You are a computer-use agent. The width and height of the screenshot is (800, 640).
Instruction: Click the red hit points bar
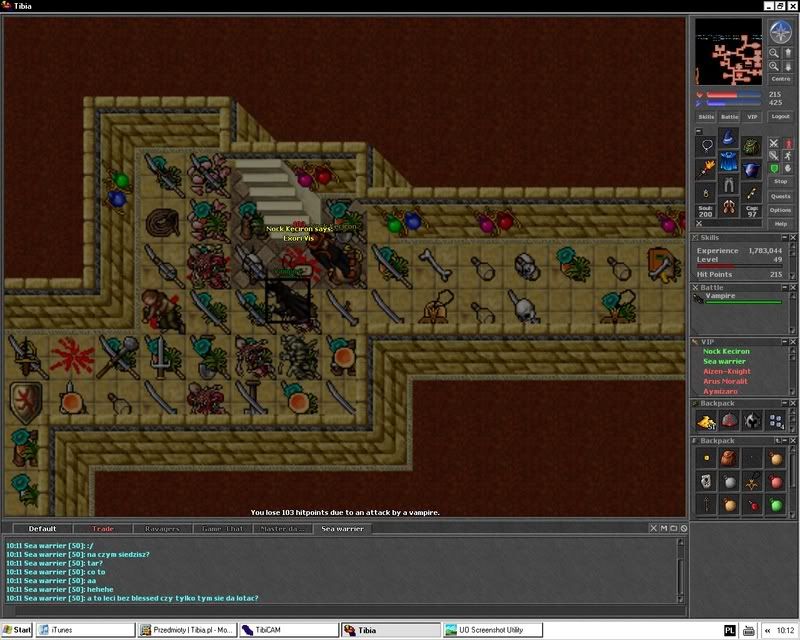pyautogui.click(x=734, y=95)
